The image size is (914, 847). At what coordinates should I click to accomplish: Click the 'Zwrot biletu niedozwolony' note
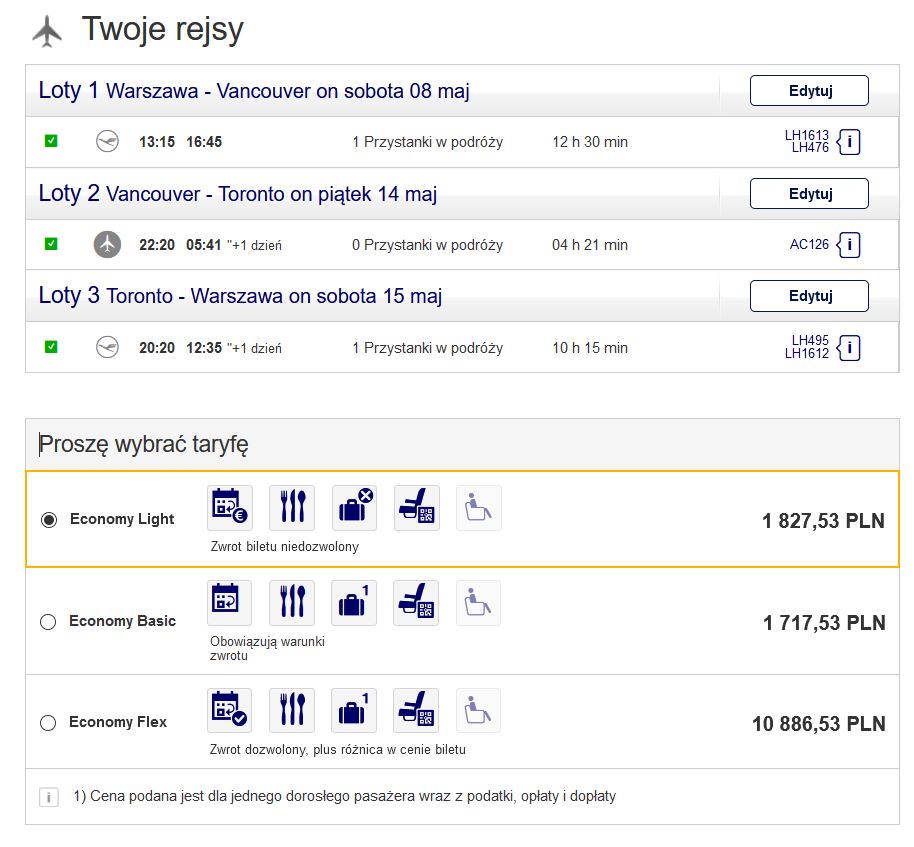[284, 547]
